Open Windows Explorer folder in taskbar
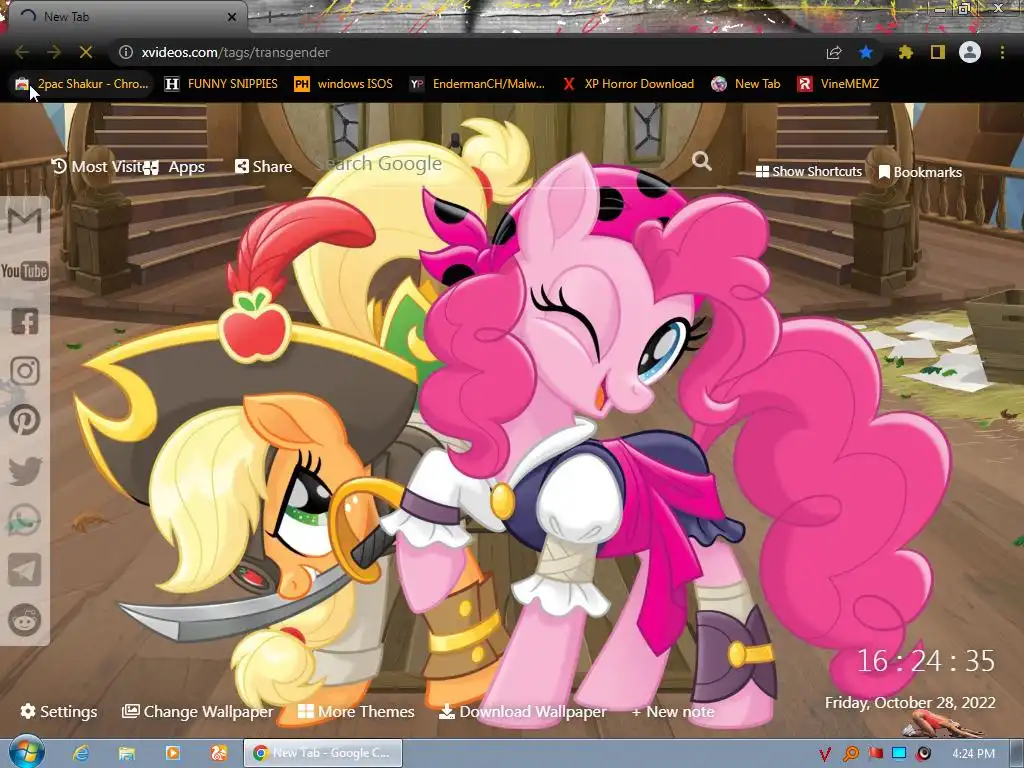Viewport: 1024px width, 768px height. pos(127,753)
